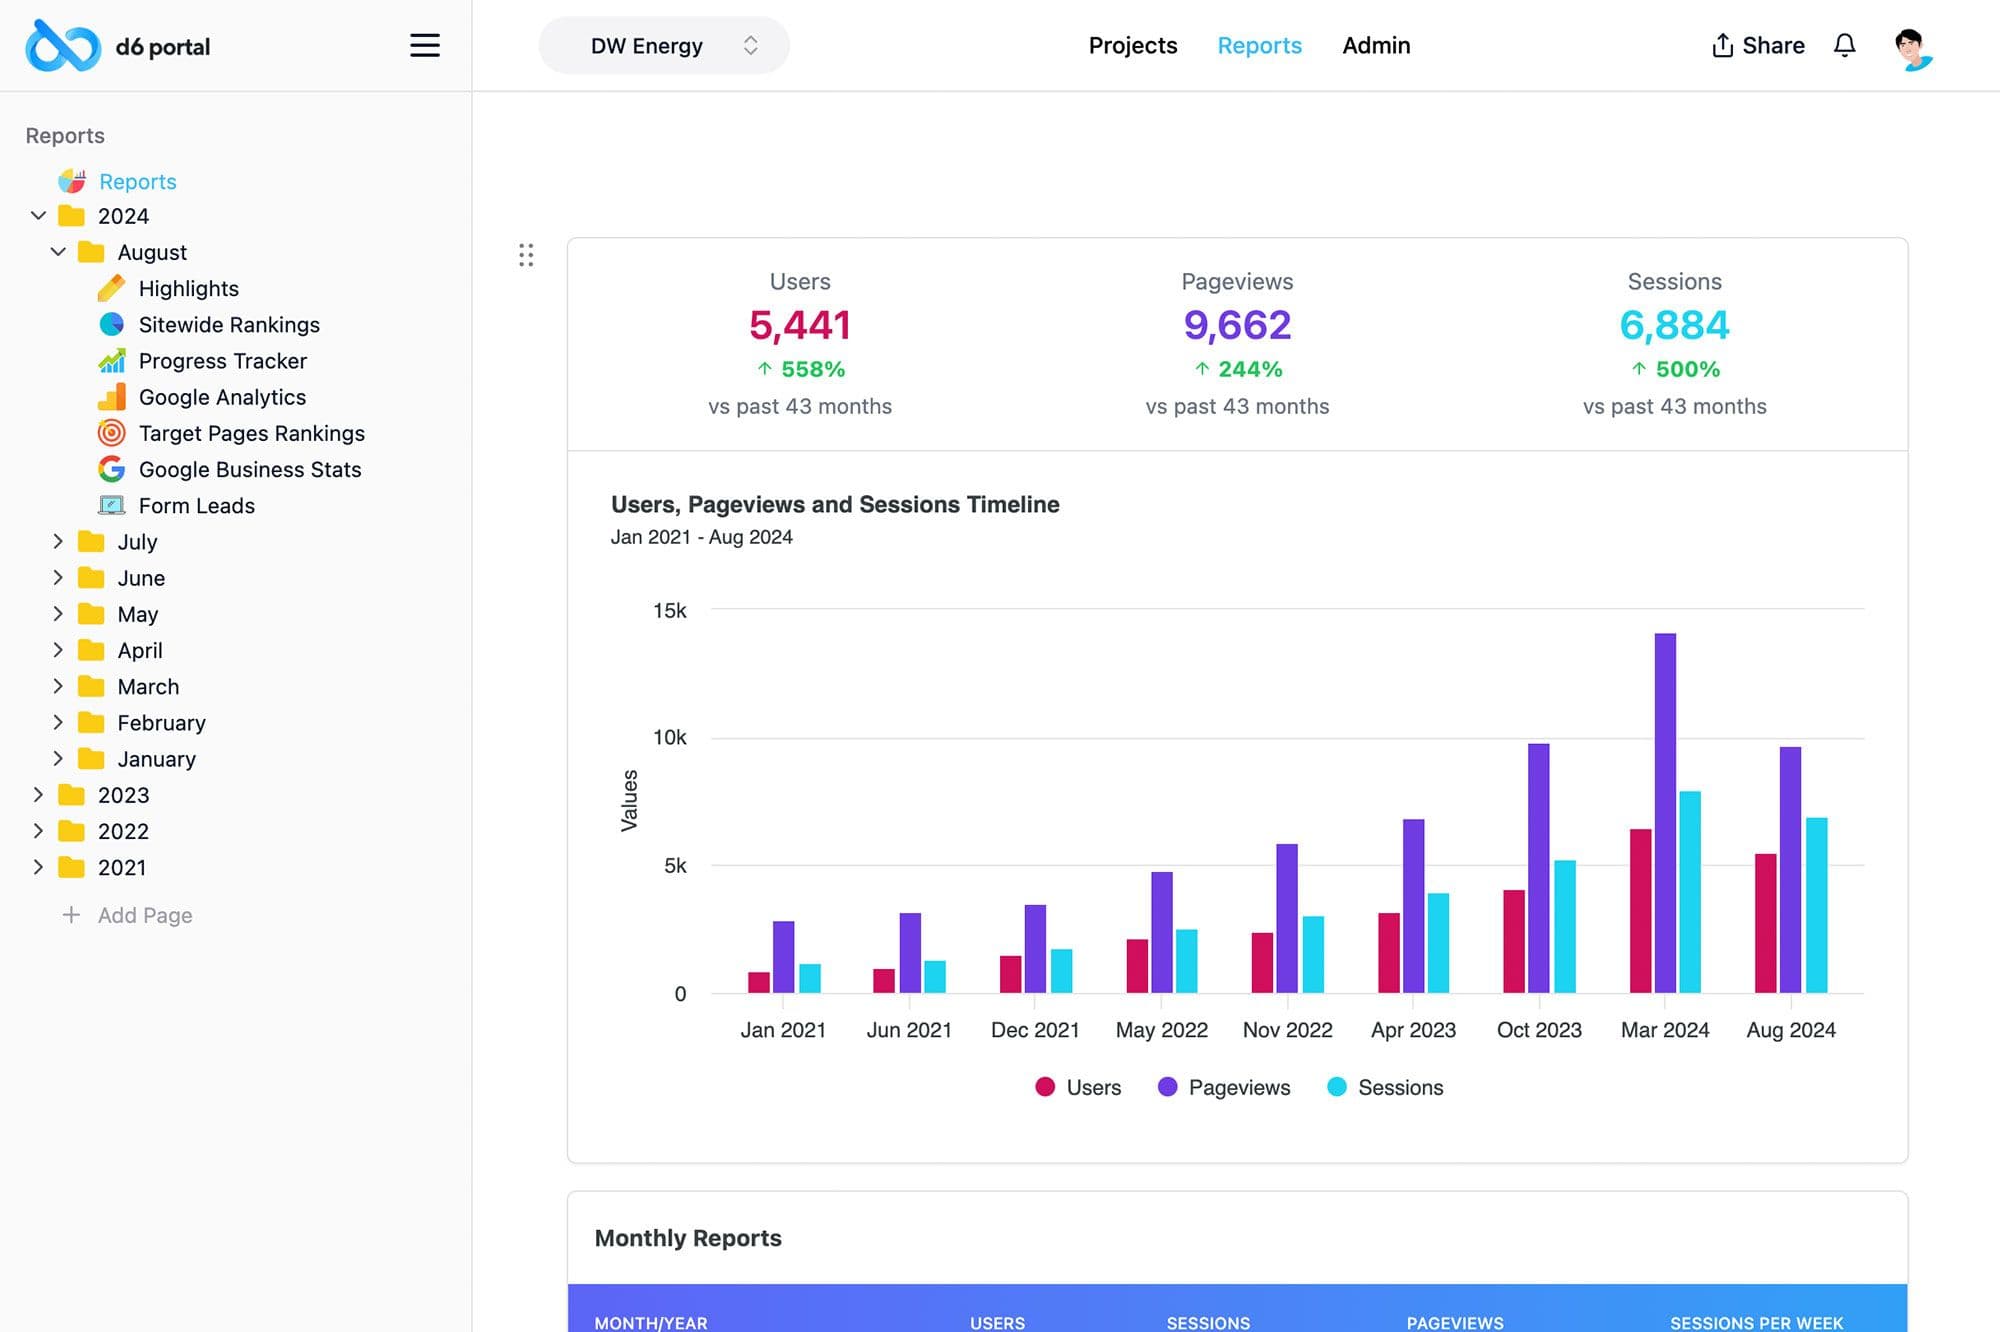Click the April folder icon
The height and width of the screenshot is (1332, 2000).
tap(91, 650)
